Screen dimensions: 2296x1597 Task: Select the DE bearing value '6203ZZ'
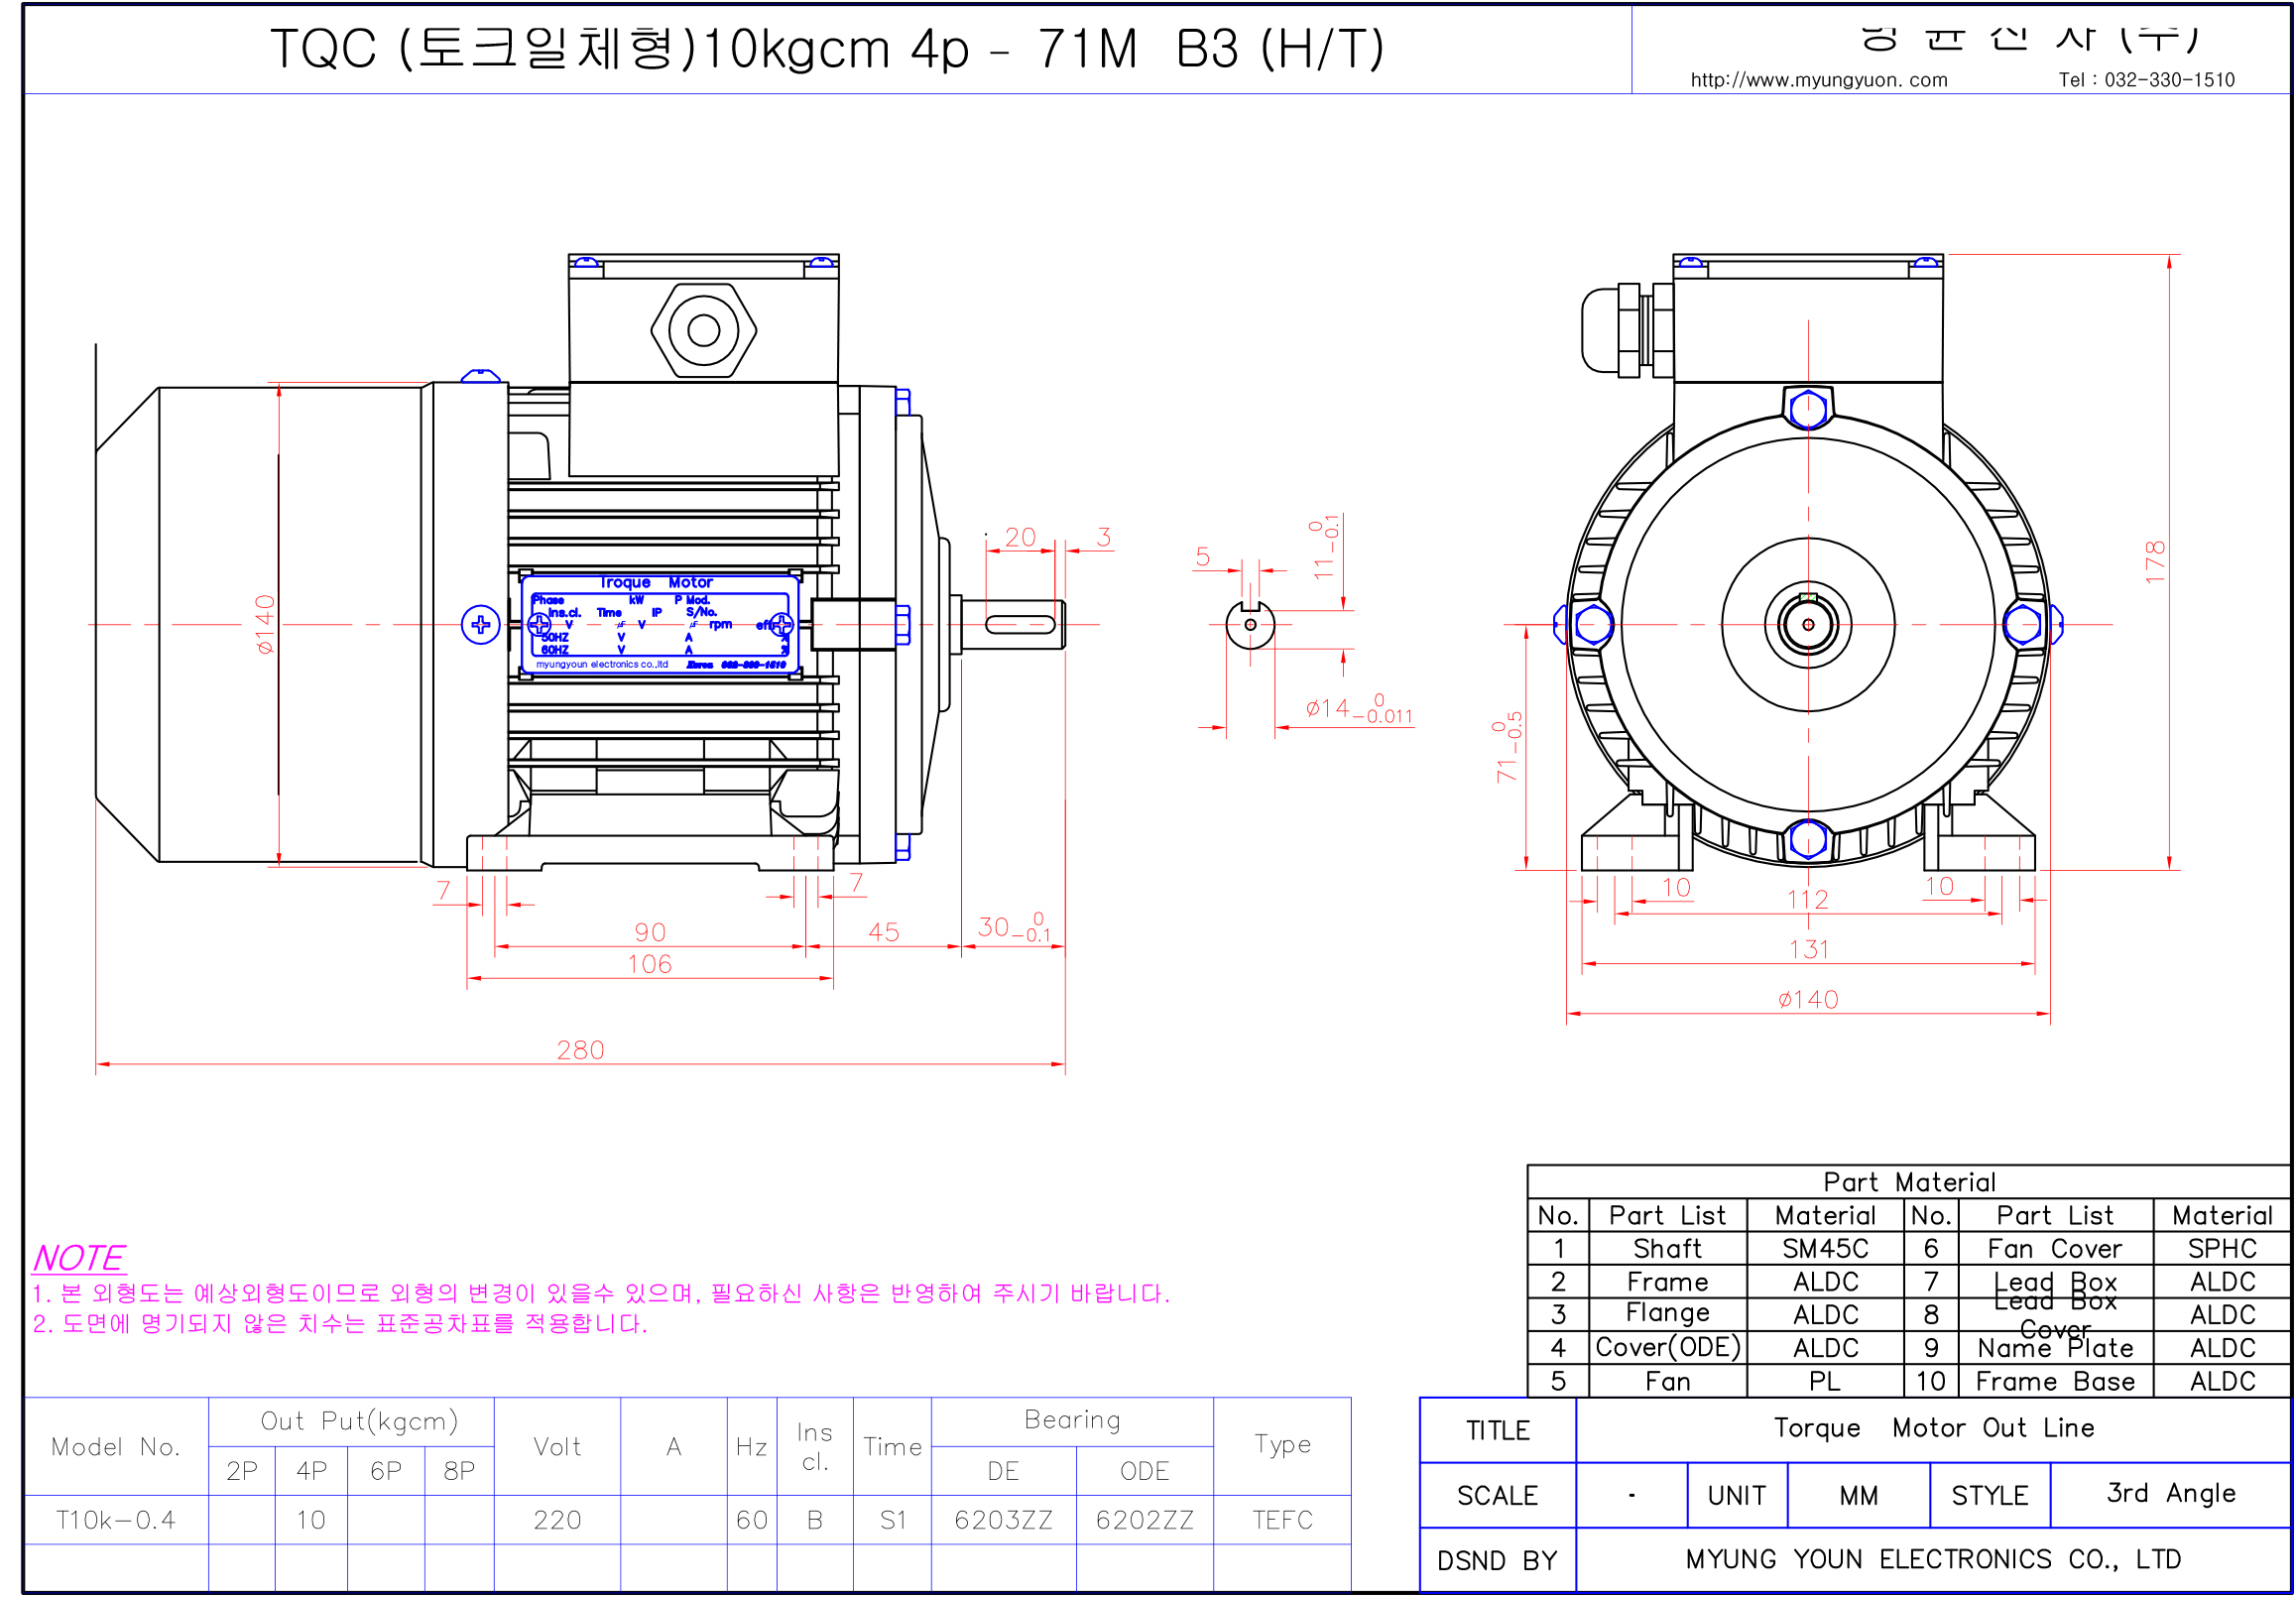pyautogui.click(x=1003, y=1520)
